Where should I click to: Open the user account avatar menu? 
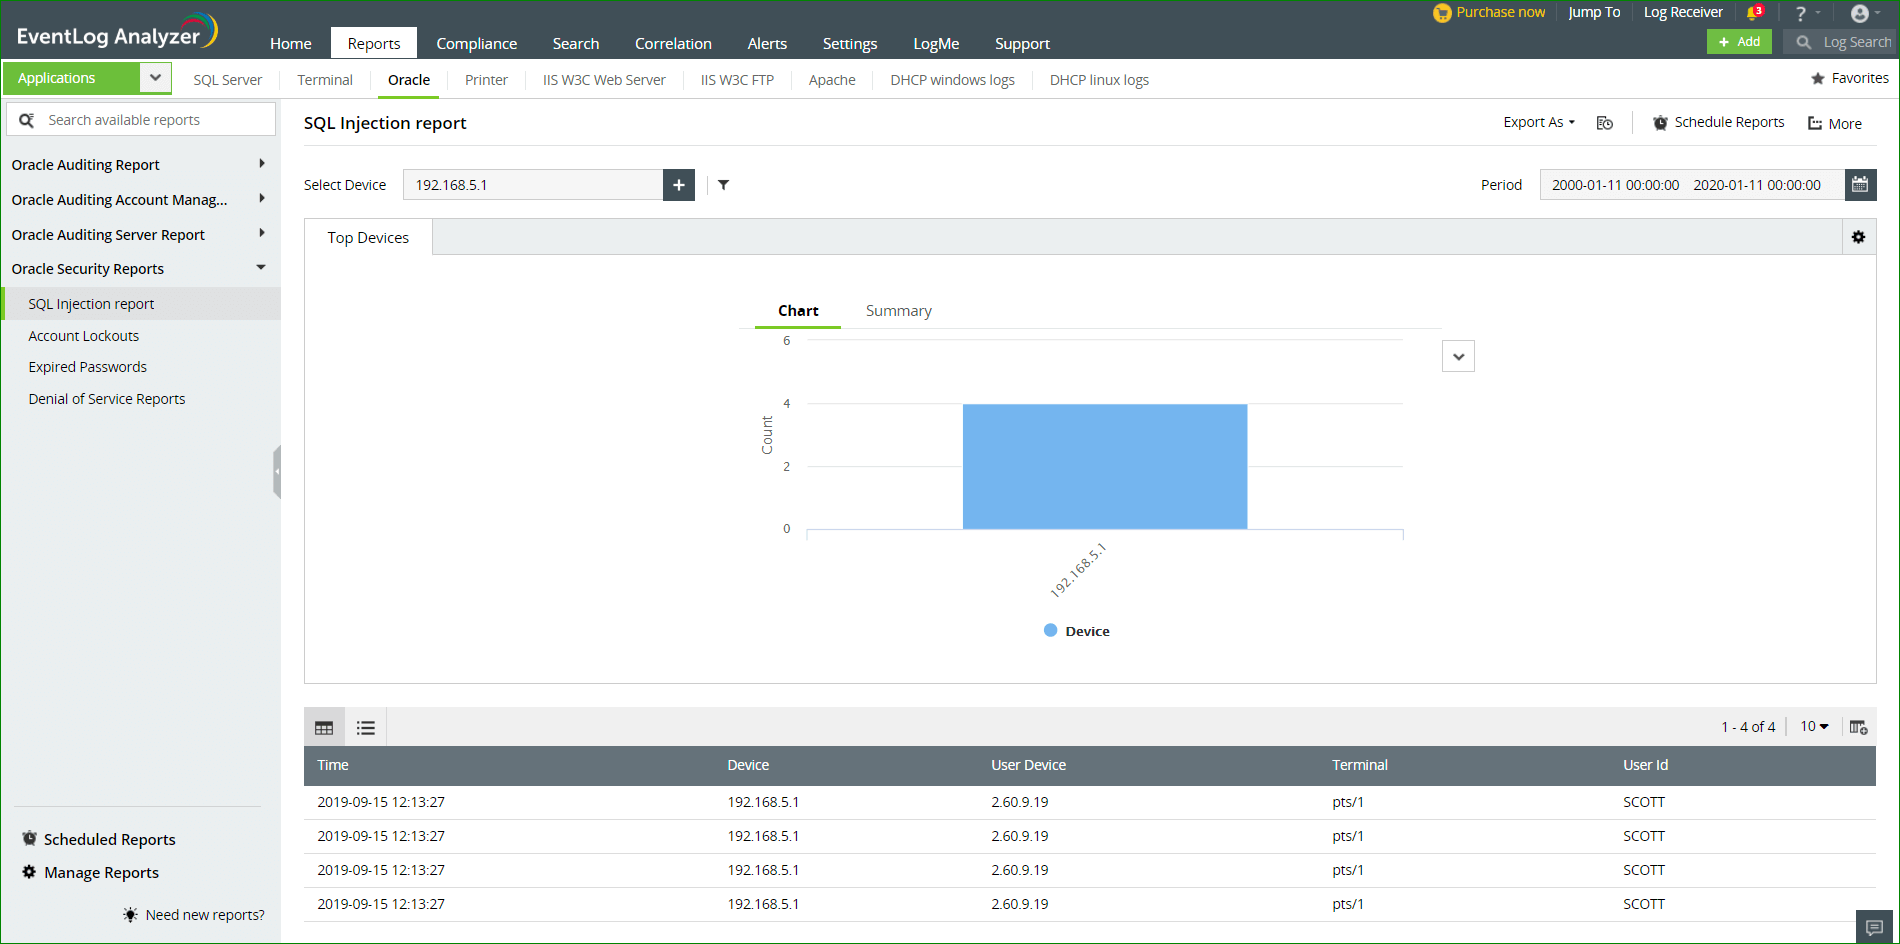pos(1860,13)
